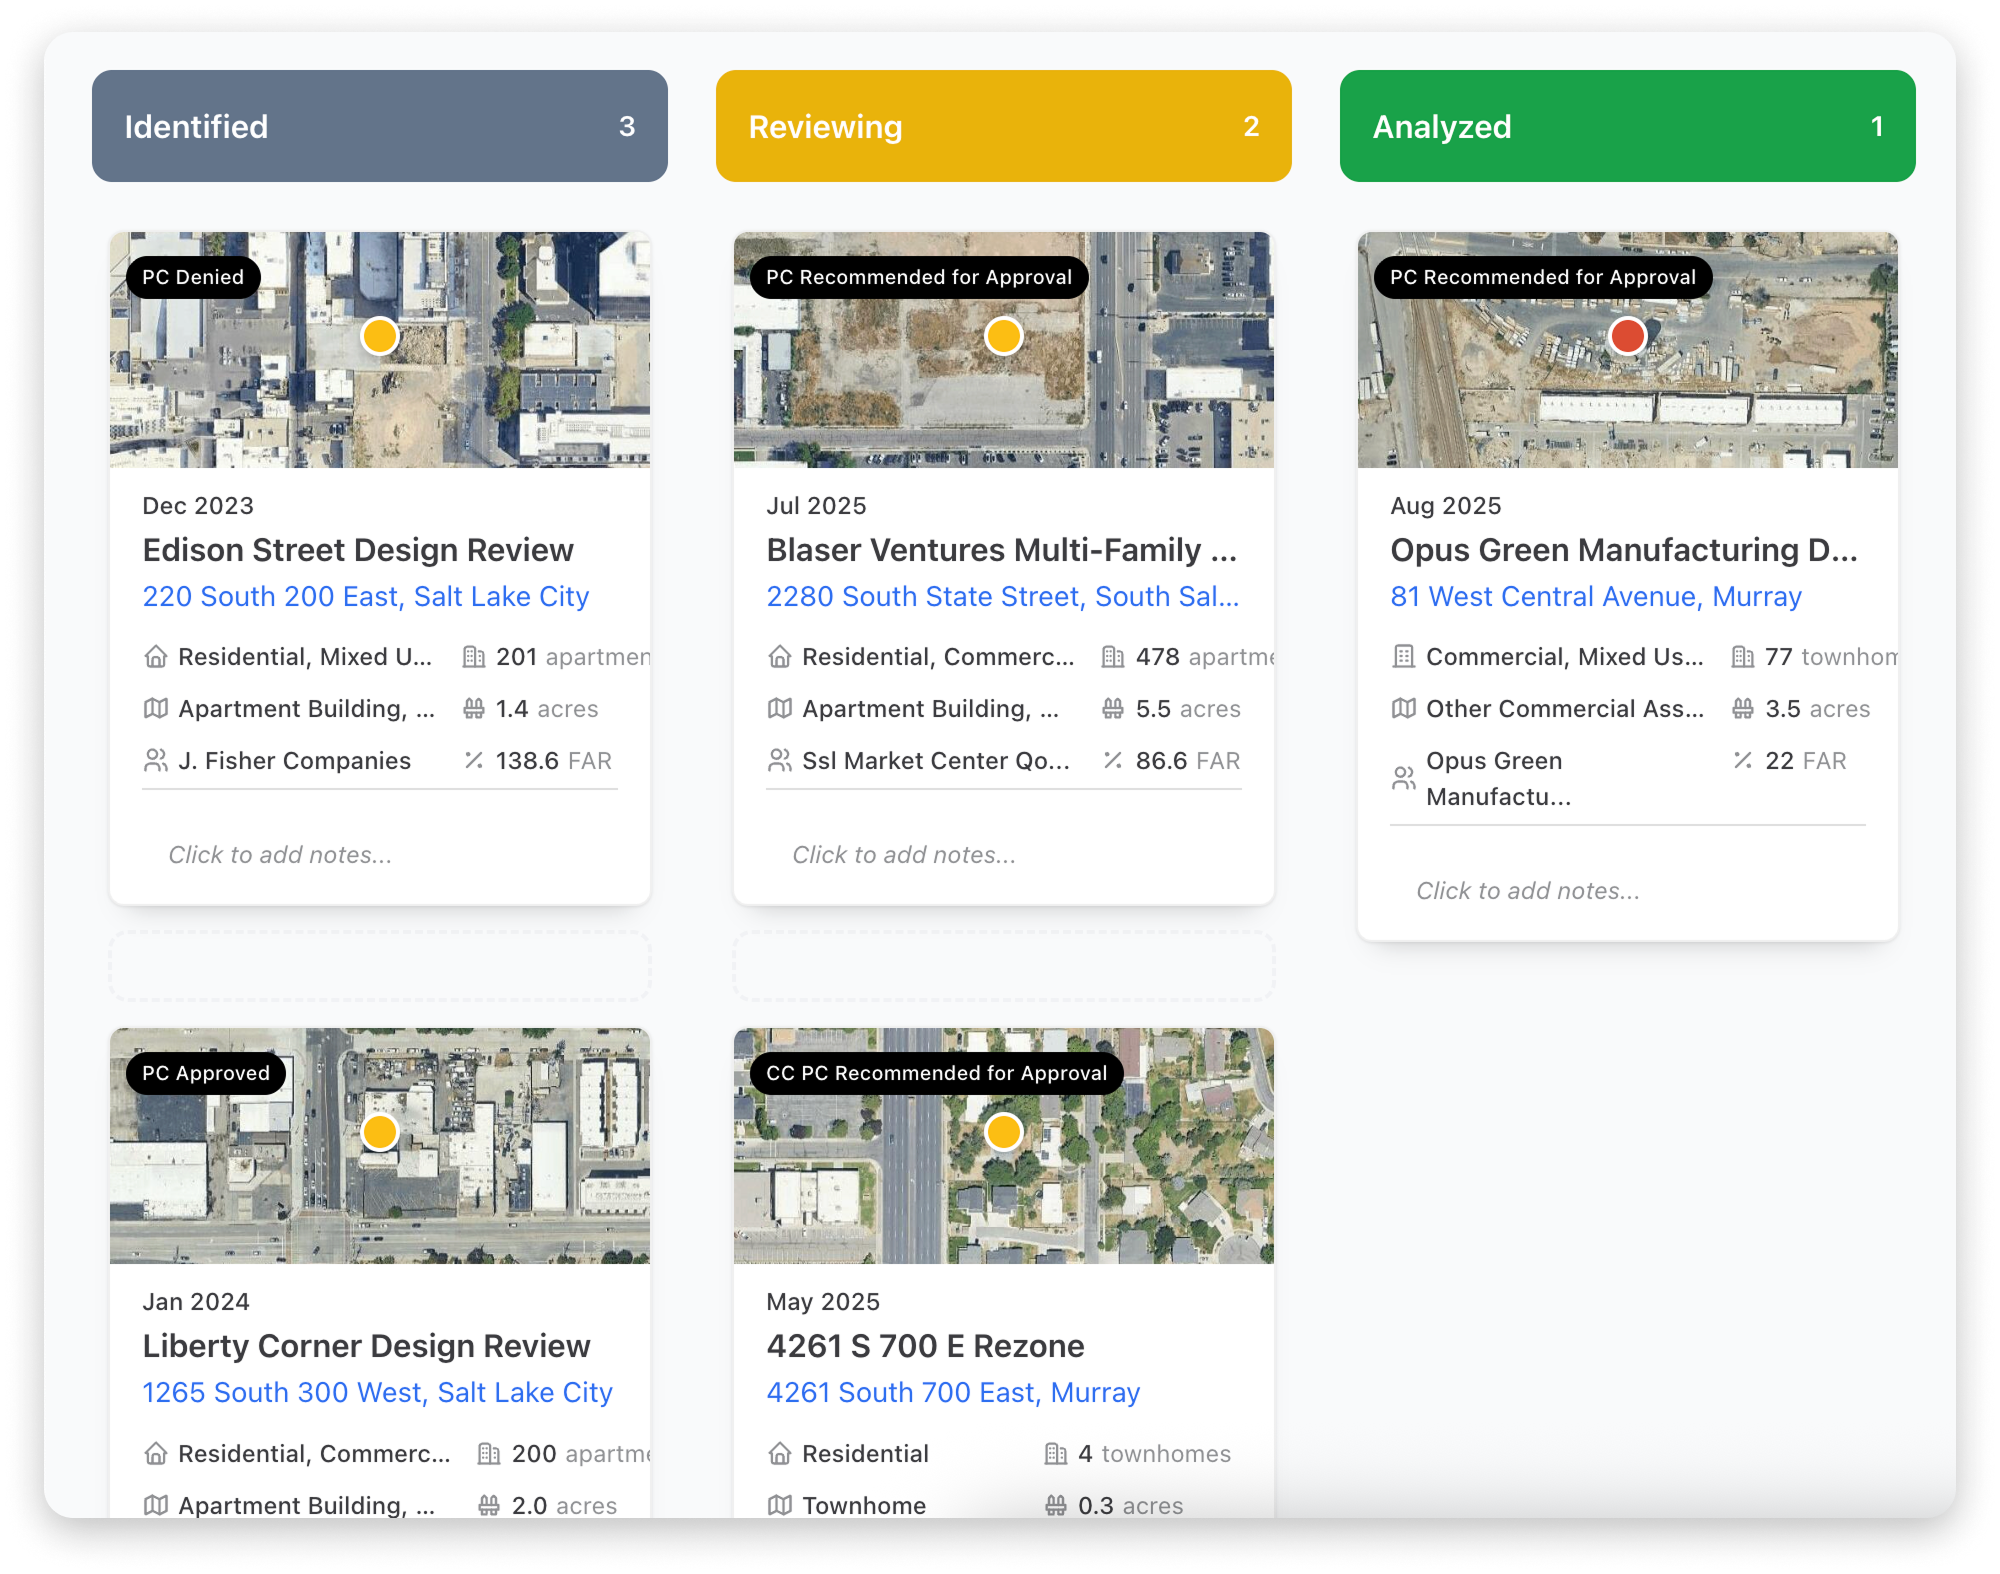Open the 4261 South 700 East, Murray link
2000x1574 pixels.
coord(953,1393)
